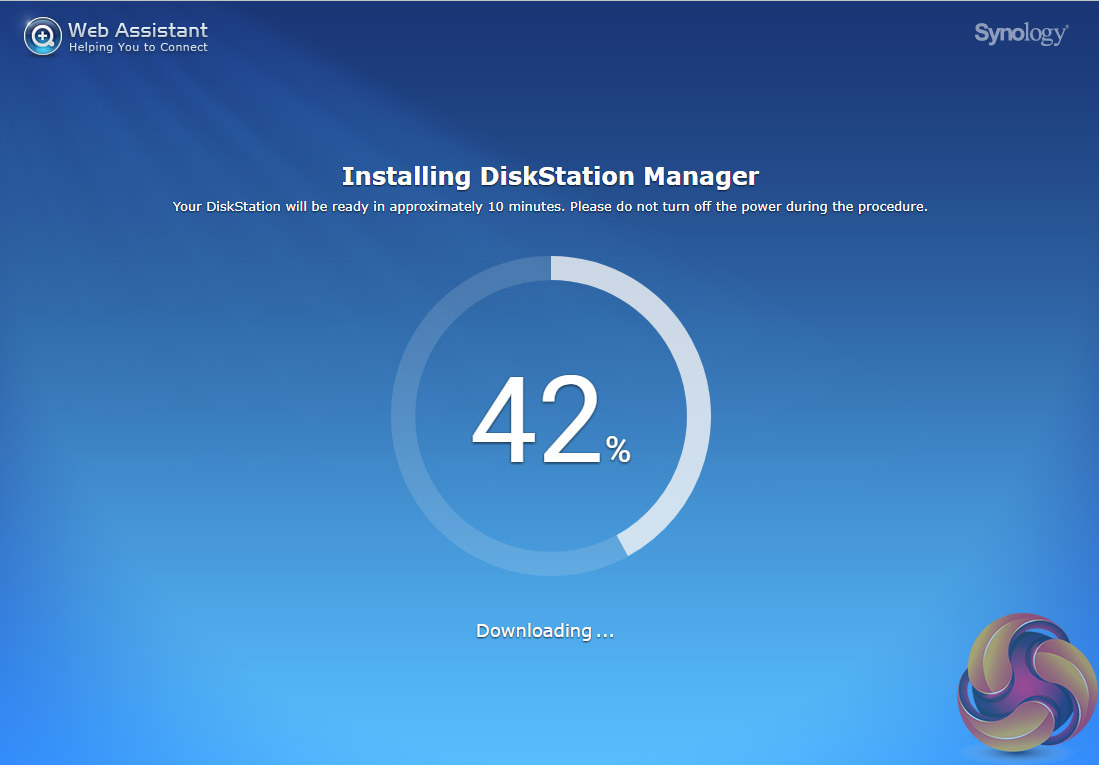
Task: Click the Synology logo
Action: click(1021, 34)
